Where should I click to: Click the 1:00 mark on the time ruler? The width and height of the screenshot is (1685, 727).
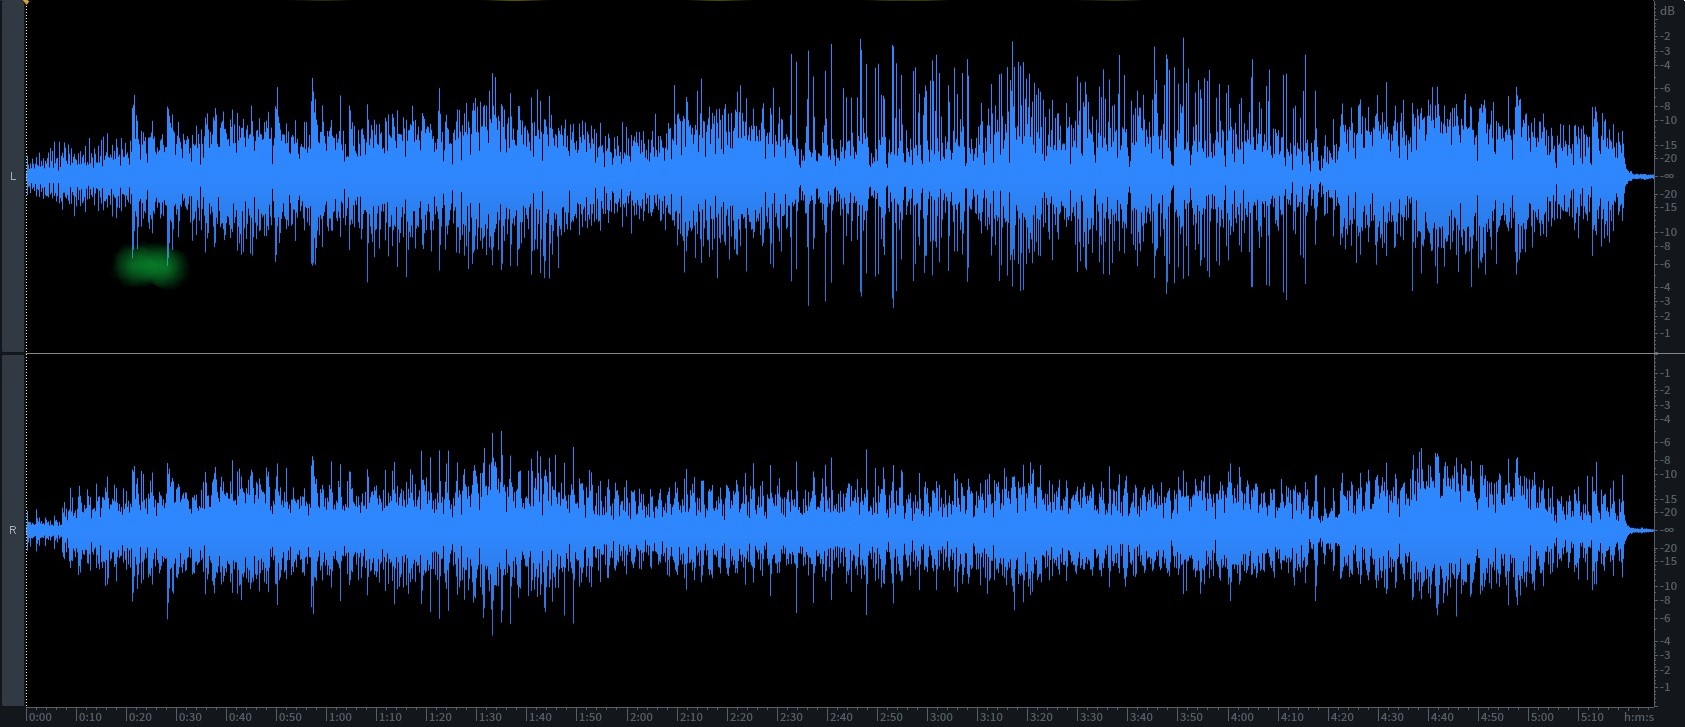pos(340,717)
